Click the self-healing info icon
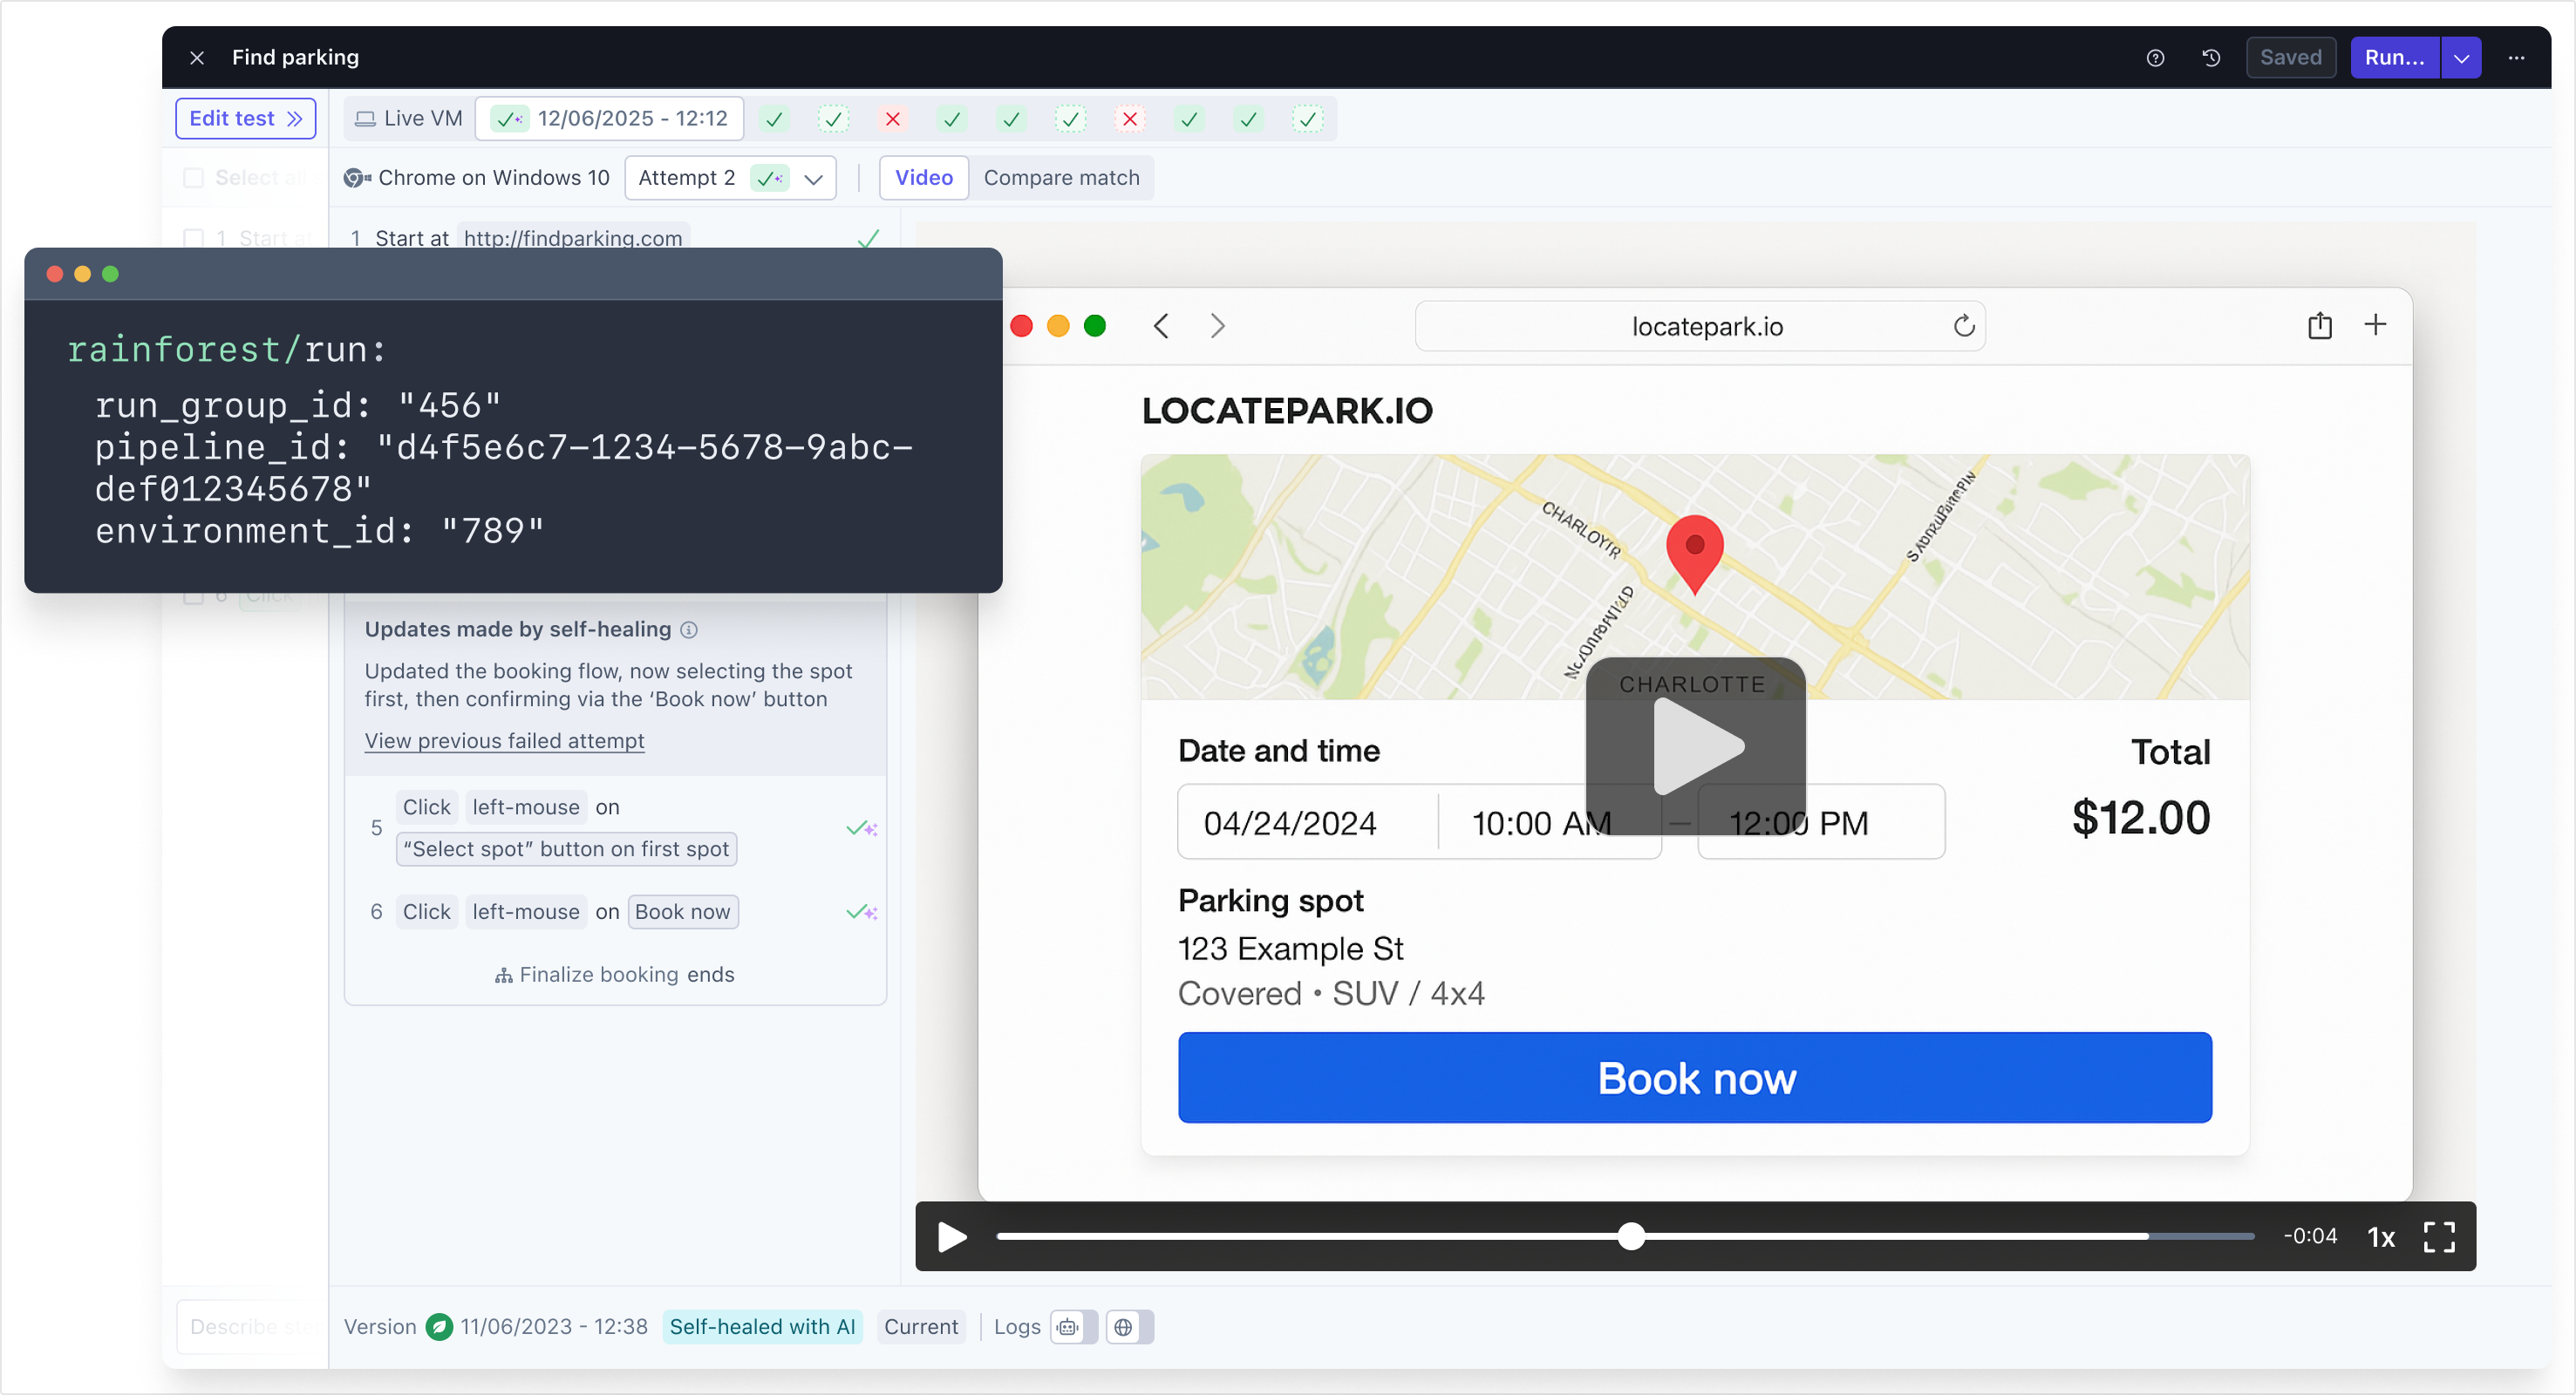The height and width of the screenshot is (1395, 2576). 689,630
